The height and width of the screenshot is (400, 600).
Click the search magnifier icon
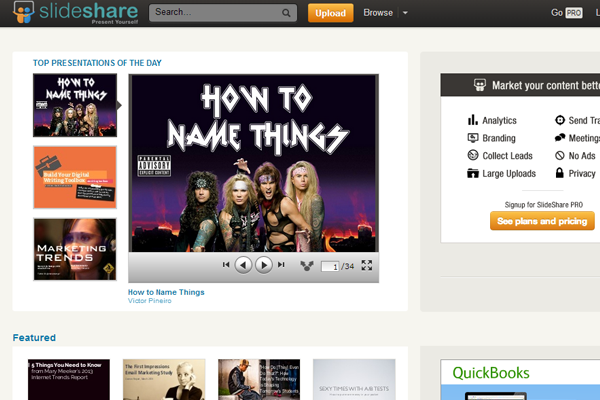286,13
